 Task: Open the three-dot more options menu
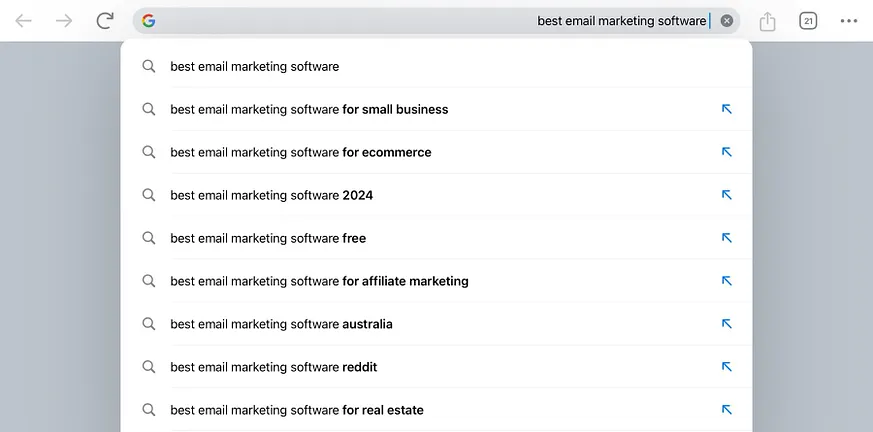(x=849, y=21)
